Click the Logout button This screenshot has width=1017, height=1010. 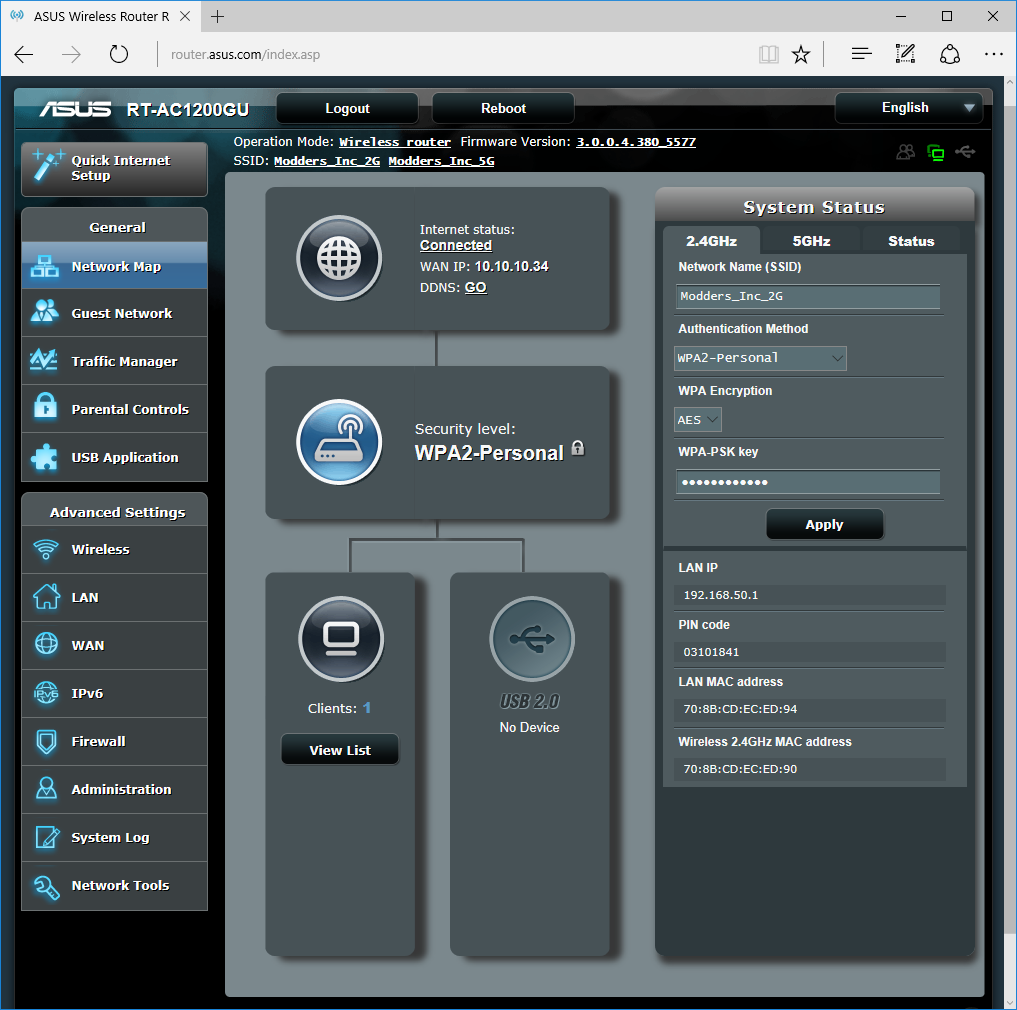347,108
